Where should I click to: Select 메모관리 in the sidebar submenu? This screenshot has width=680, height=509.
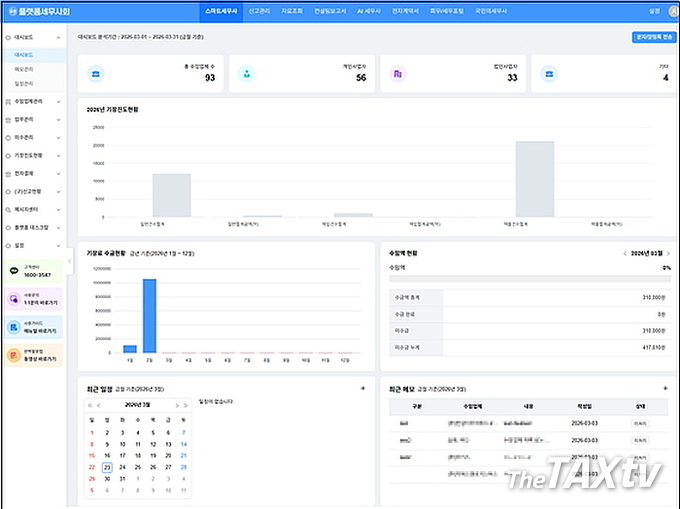click(23, 69)
